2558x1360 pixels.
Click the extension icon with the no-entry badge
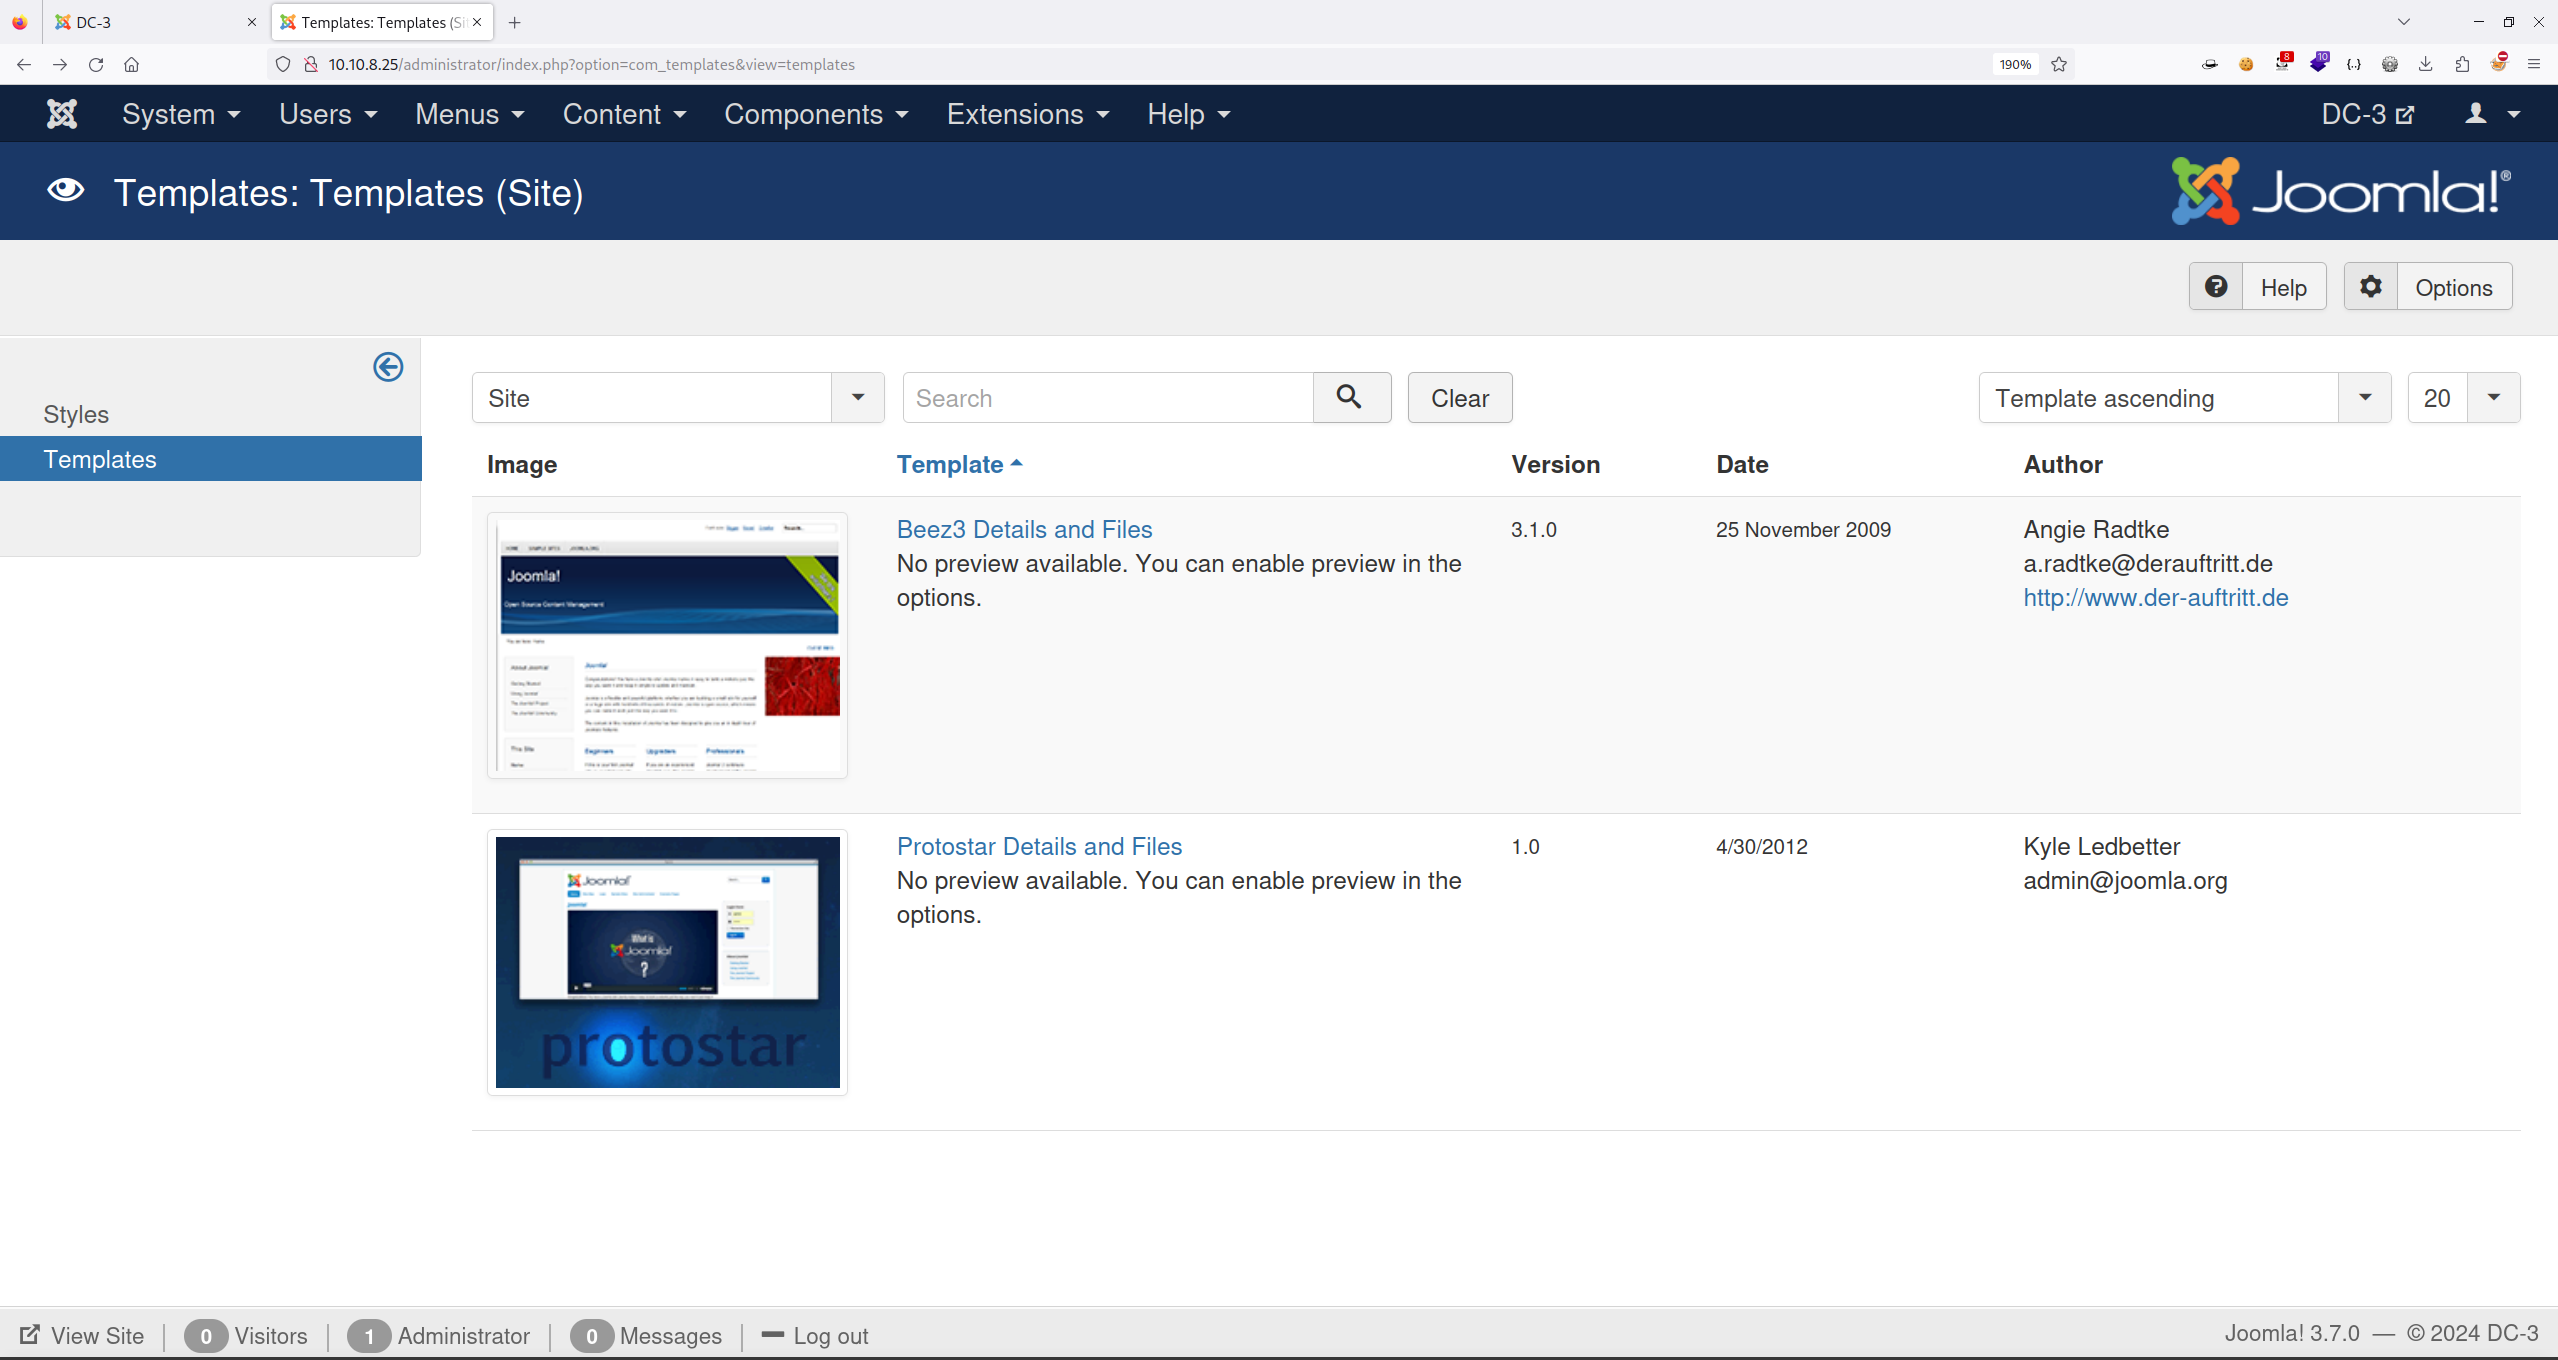pos(2499,62)
